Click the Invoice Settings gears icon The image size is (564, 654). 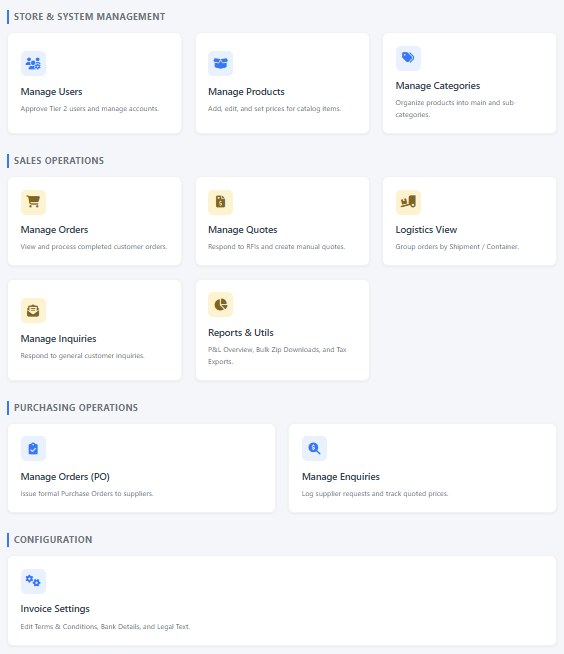33,581
